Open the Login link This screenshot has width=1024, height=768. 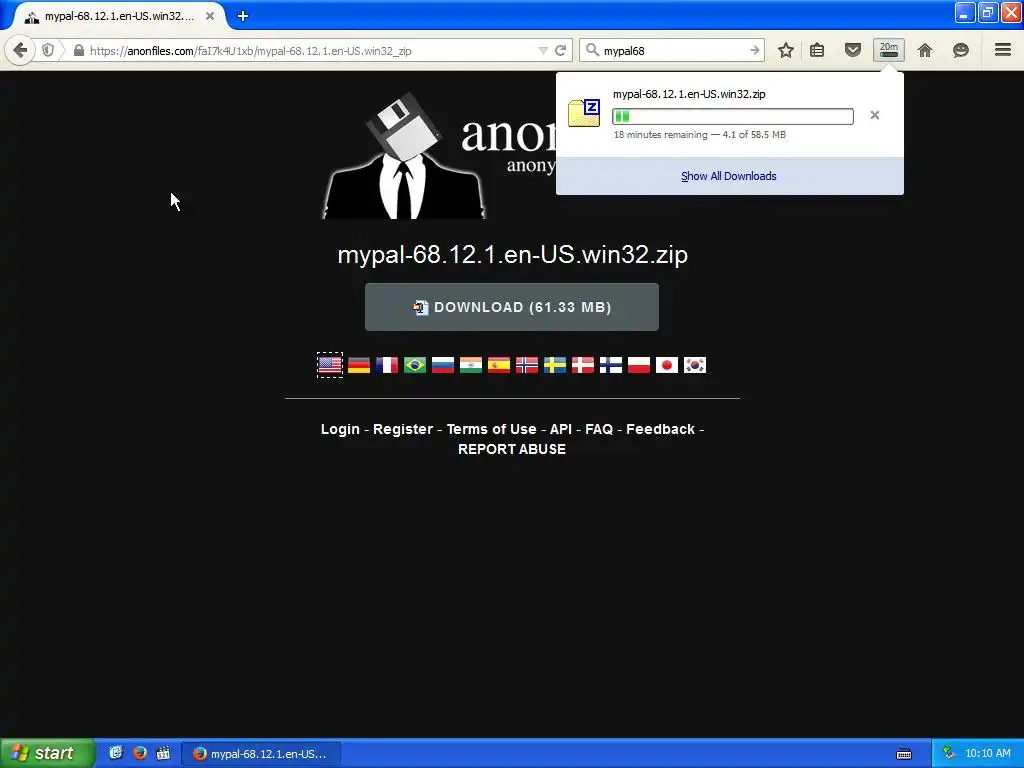[340, 429]
